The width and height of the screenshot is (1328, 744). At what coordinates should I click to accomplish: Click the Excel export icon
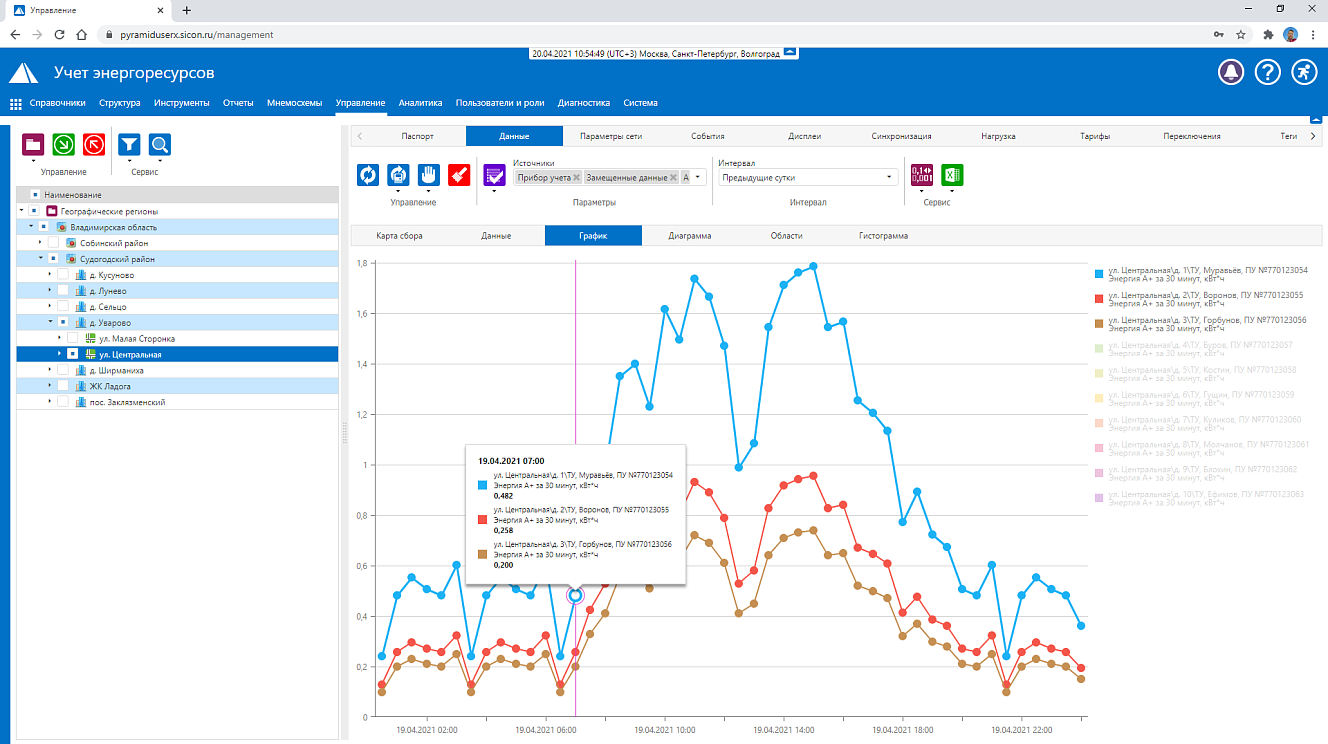952,174
